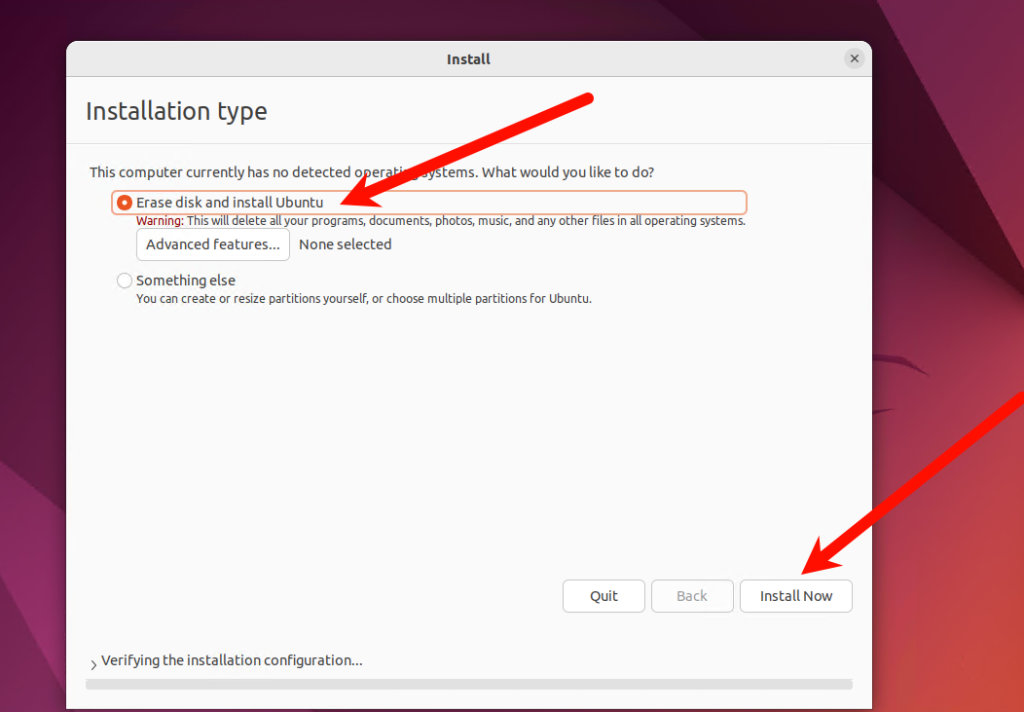This screenshot has width=1024, height=712.
Task: Close the Install window
Action: [x=854, y=59]
